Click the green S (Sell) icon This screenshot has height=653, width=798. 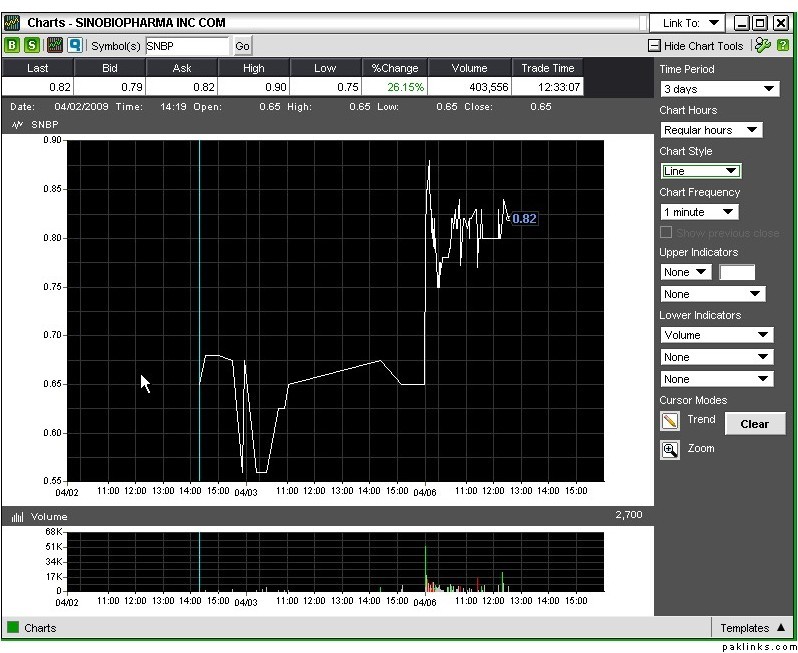(32, 45)
